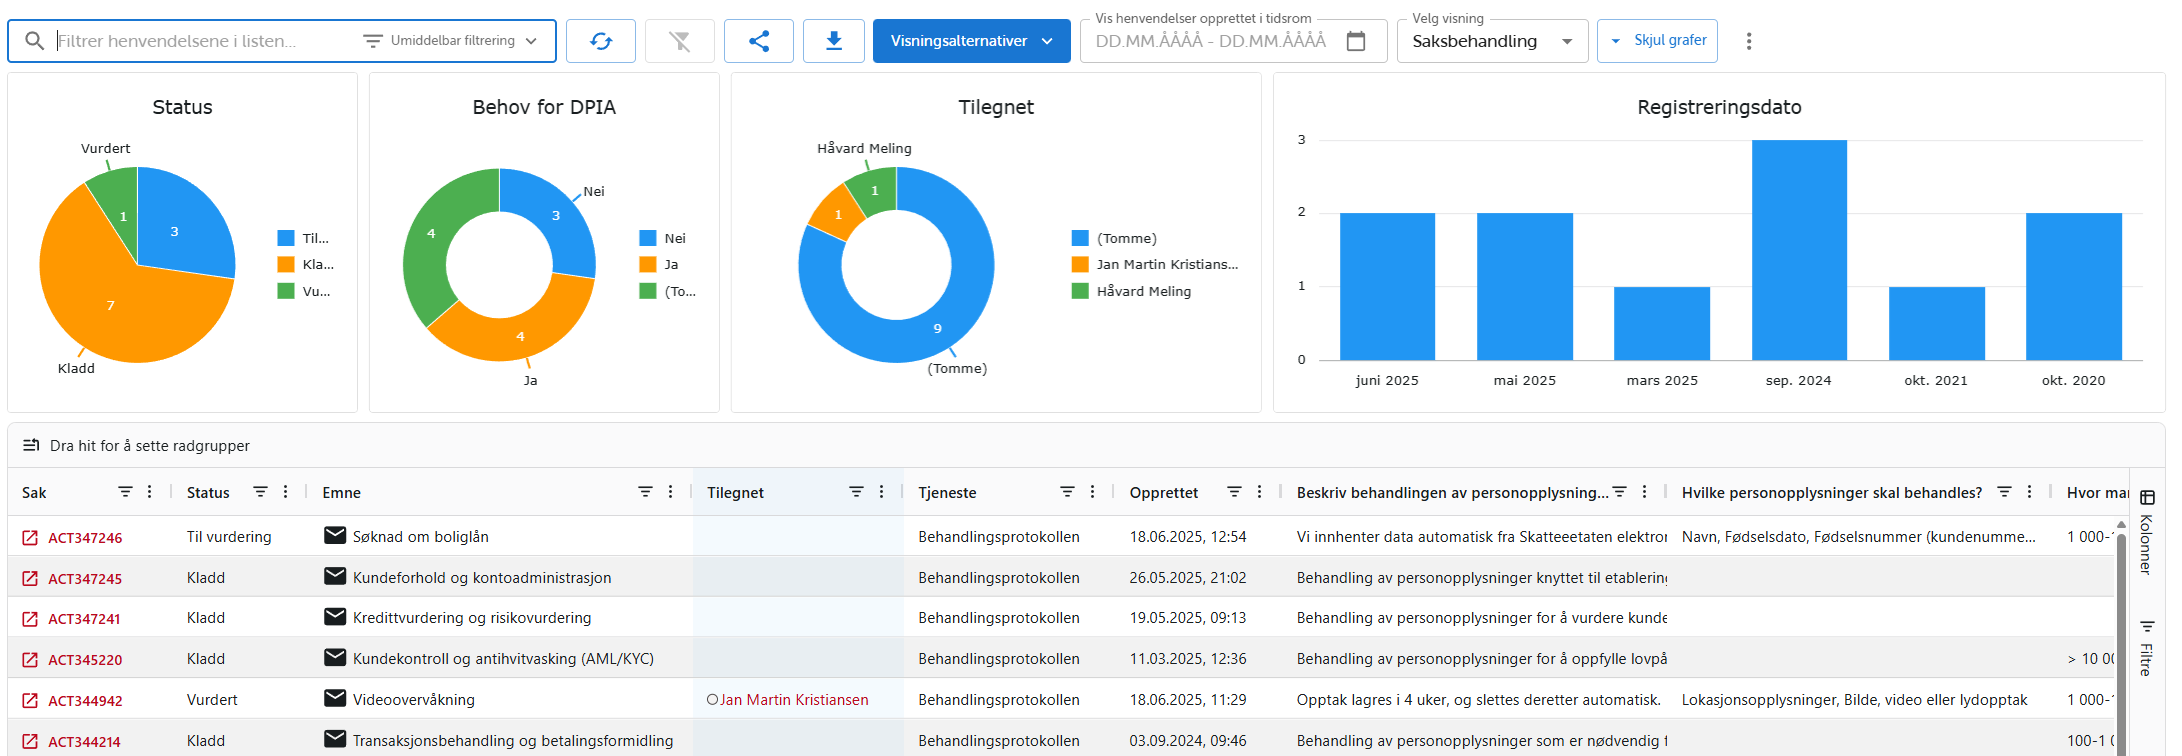Toggle Håvard Meling legend in Tilegnet chart
The image size is (2182, 756).
point(1142,291)
